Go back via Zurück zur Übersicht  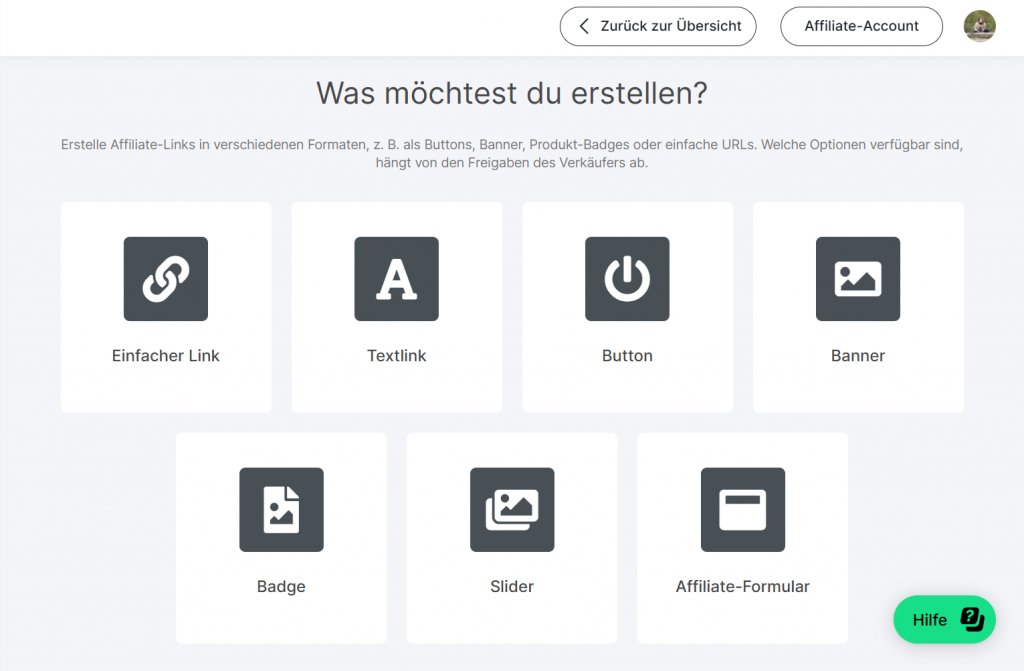click(670, 26)
